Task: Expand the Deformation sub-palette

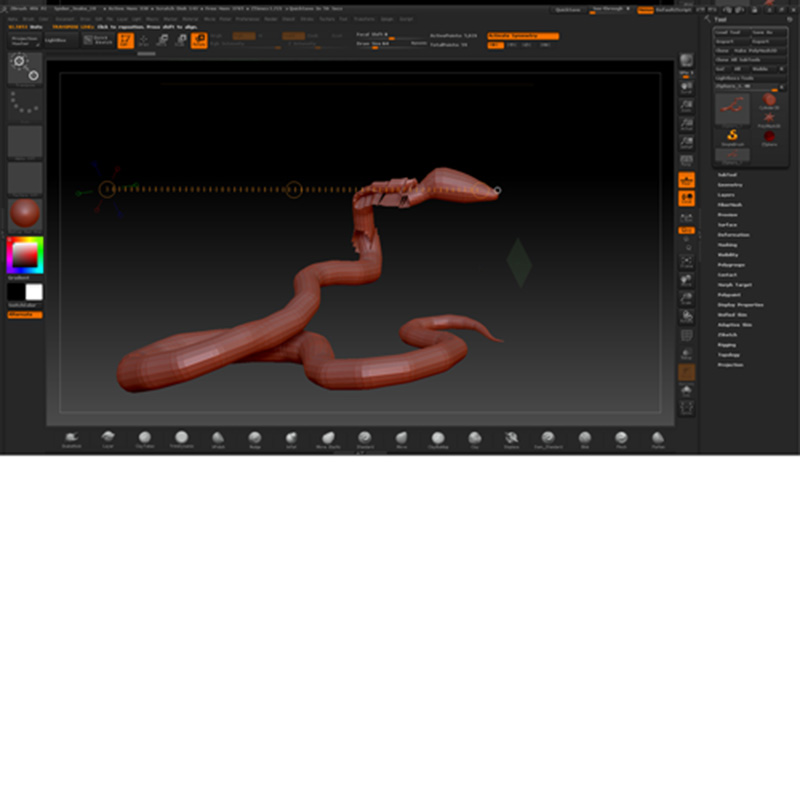Action: pos(734,235)
